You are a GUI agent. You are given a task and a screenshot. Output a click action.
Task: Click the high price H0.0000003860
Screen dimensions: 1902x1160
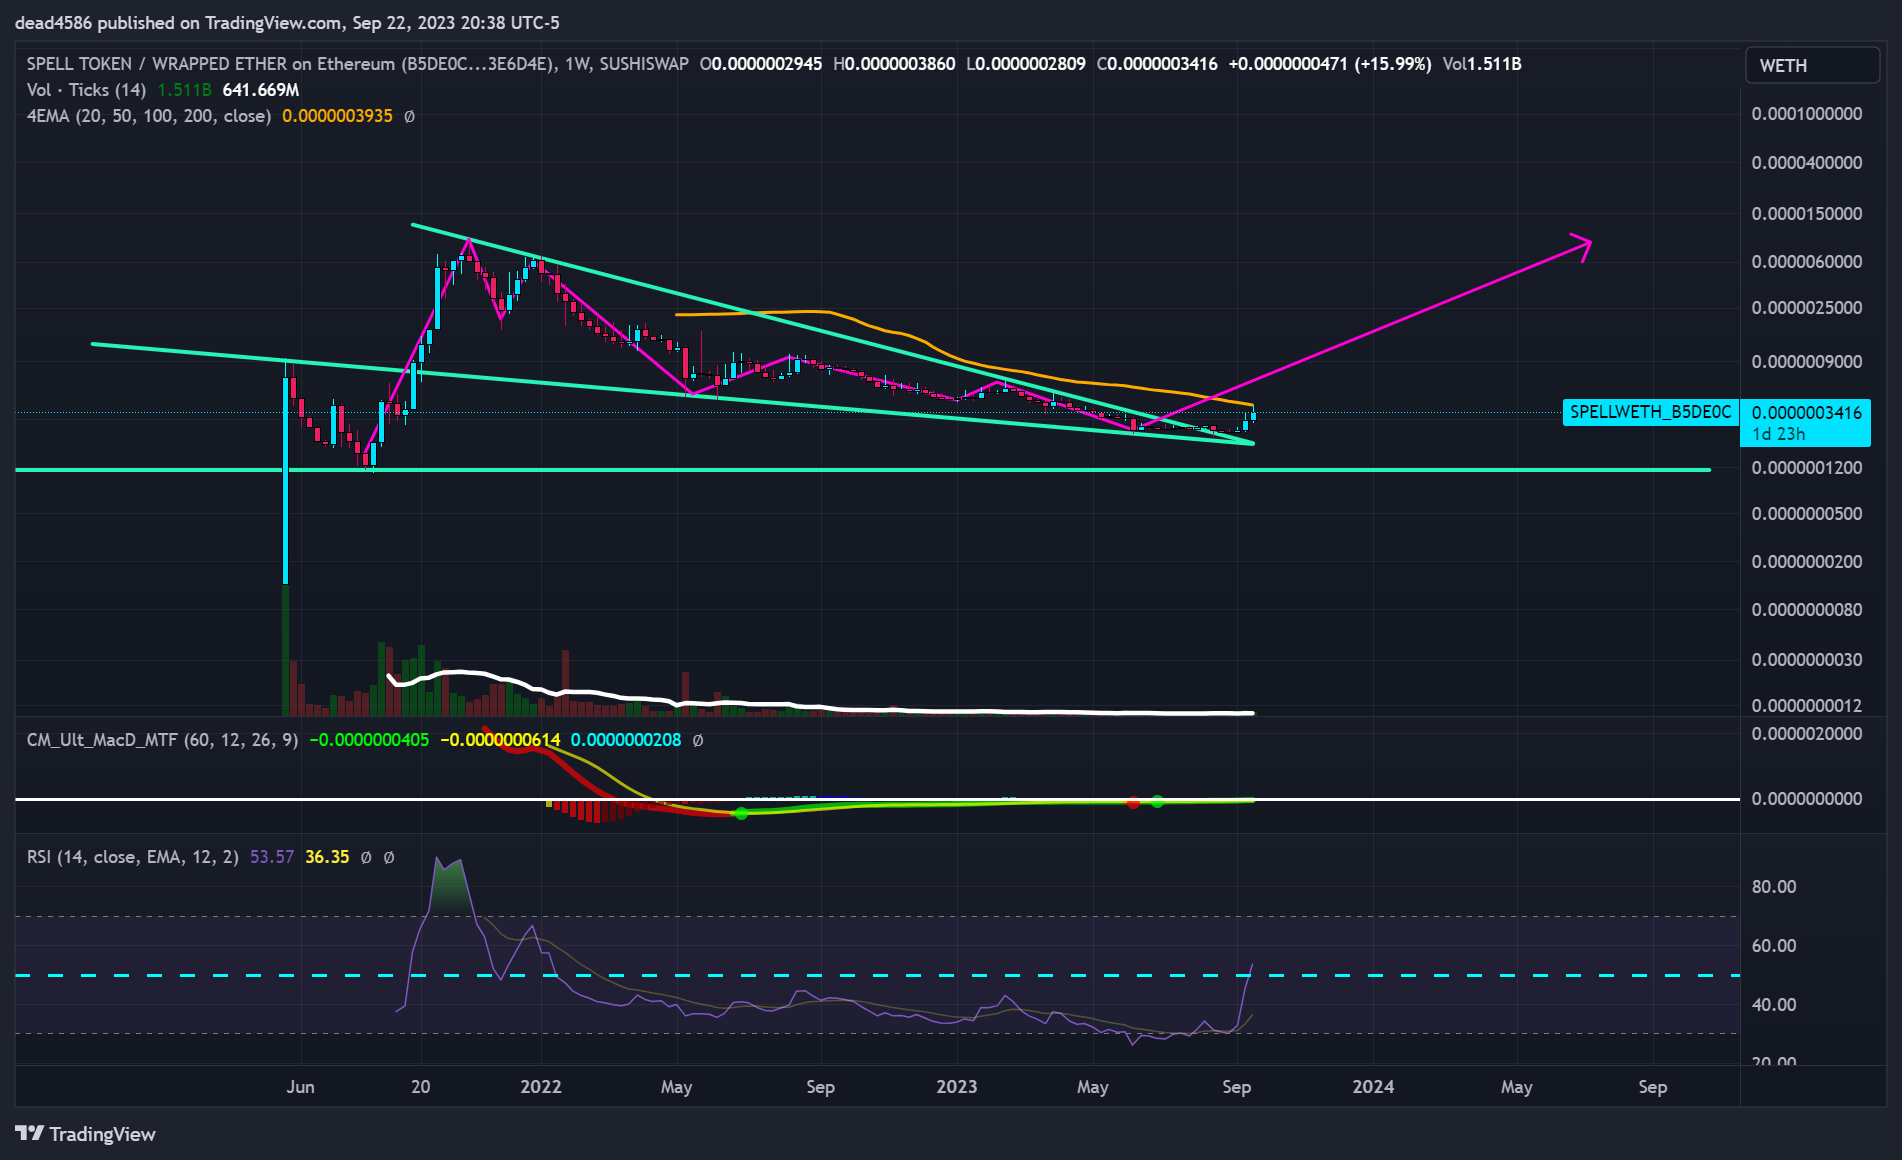pyautogui.click(x=894, y=64)
